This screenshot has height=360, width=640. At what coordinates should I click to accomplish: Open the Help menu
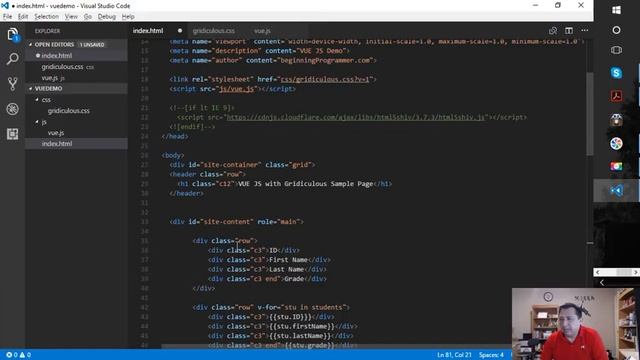(128, 17)
